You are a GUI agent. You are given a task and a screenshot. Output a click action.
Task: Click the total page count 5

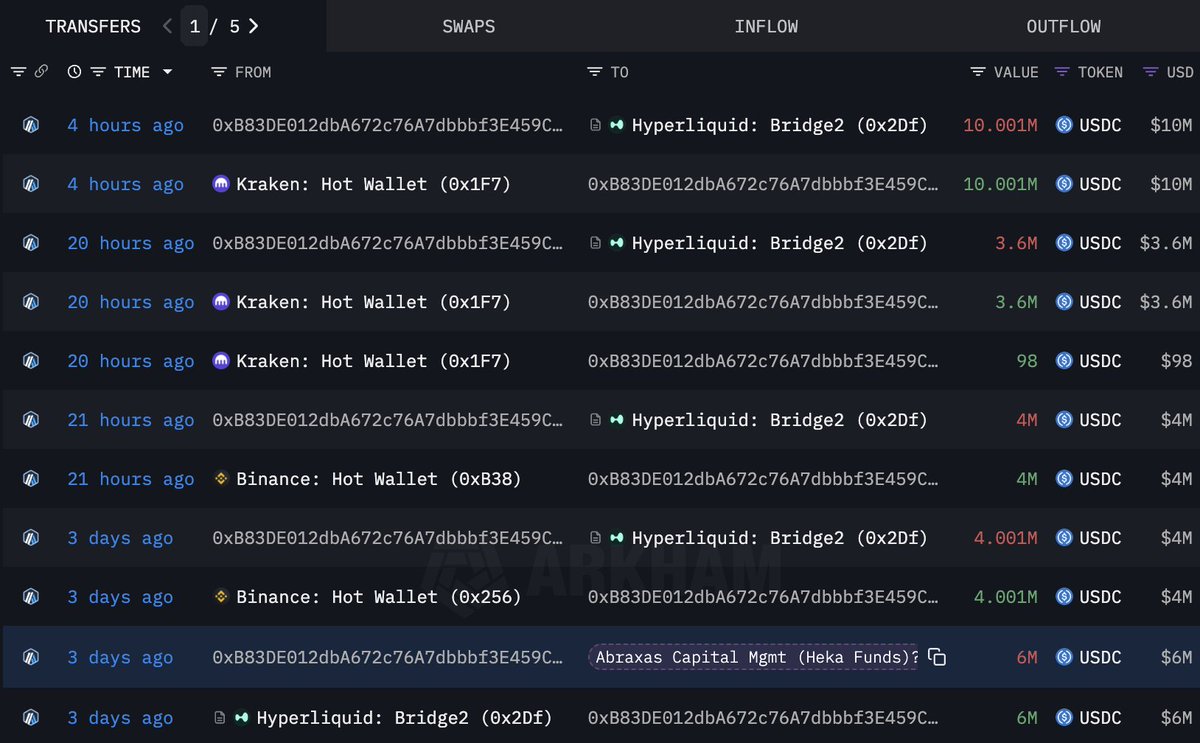pos(234,26)
